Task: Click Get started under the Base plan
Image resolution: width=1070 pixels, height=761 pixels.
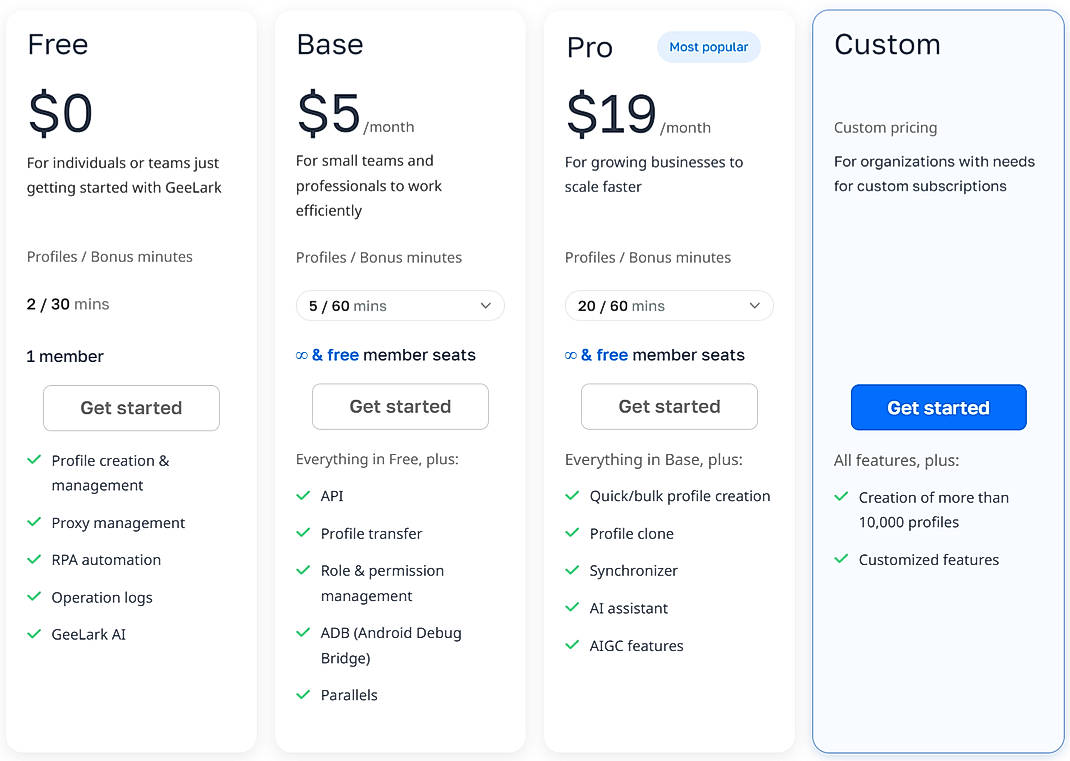Action: (400, 406)
